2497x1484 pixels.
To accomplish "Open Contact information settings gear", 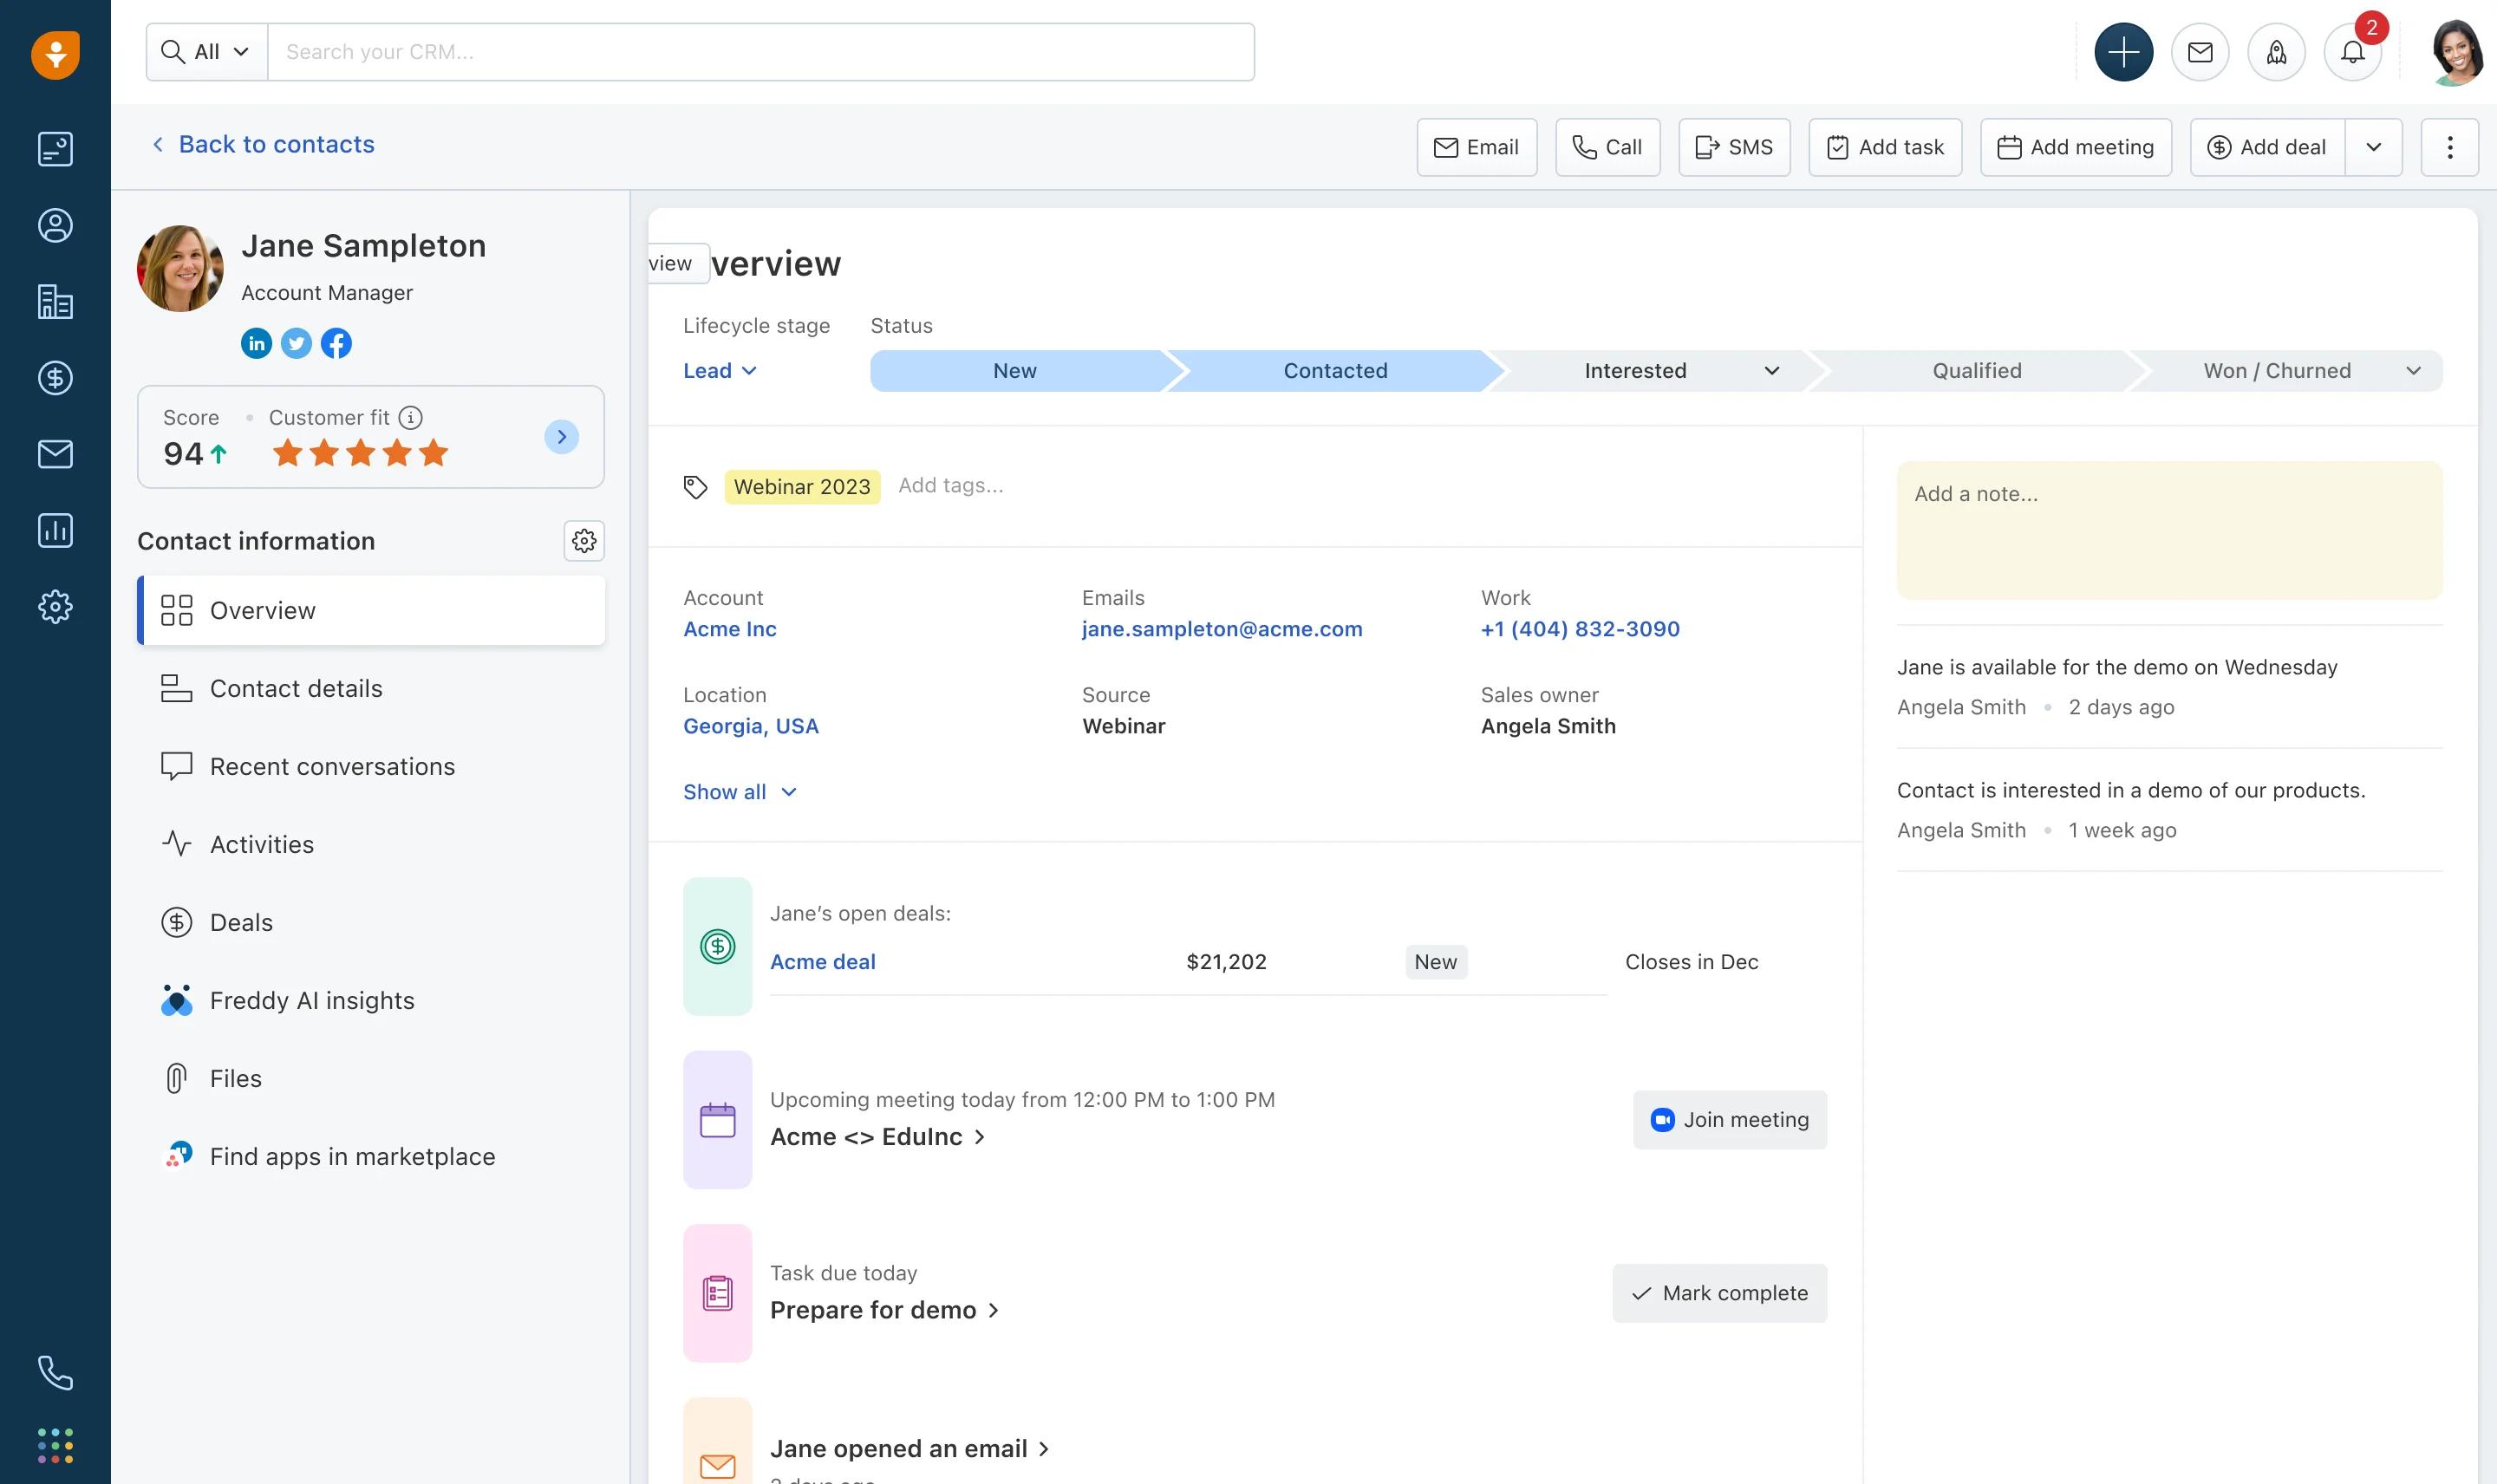I will 584,541.
